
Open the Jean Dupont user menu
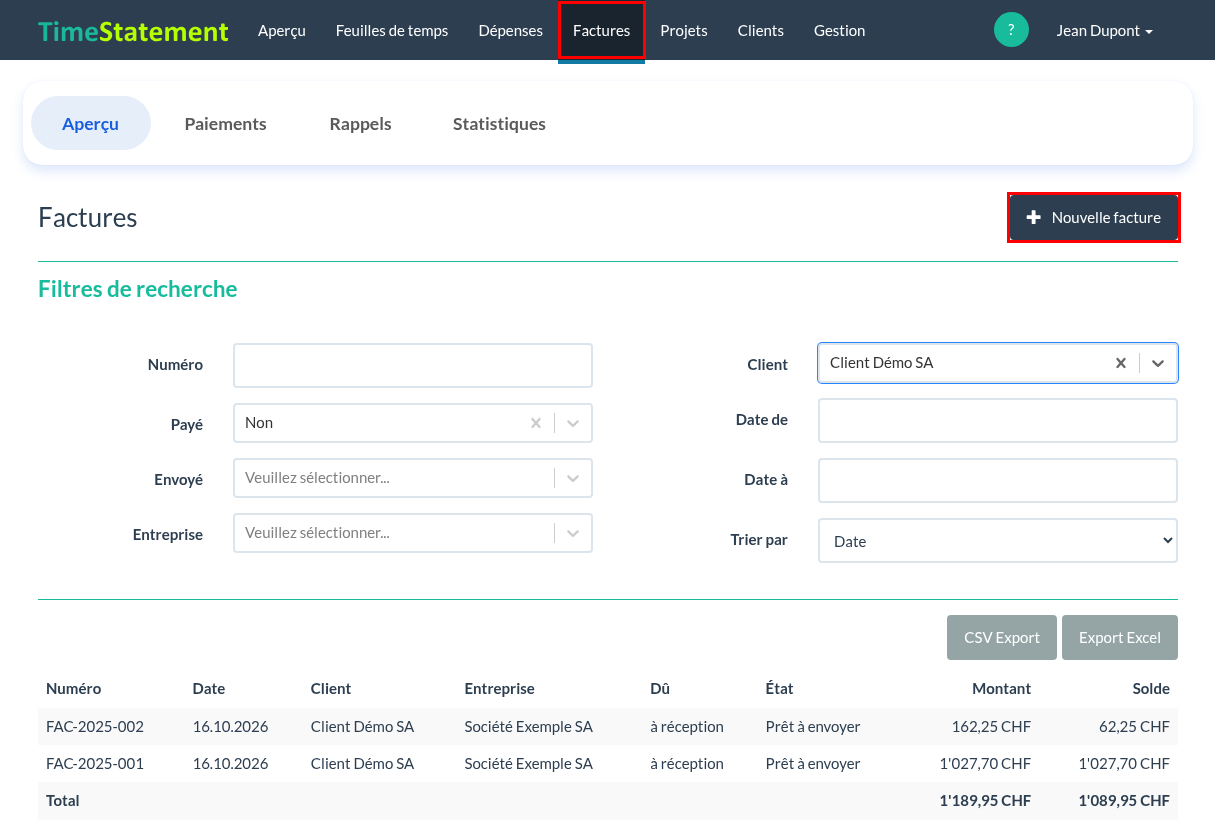tap(1105, 31)
